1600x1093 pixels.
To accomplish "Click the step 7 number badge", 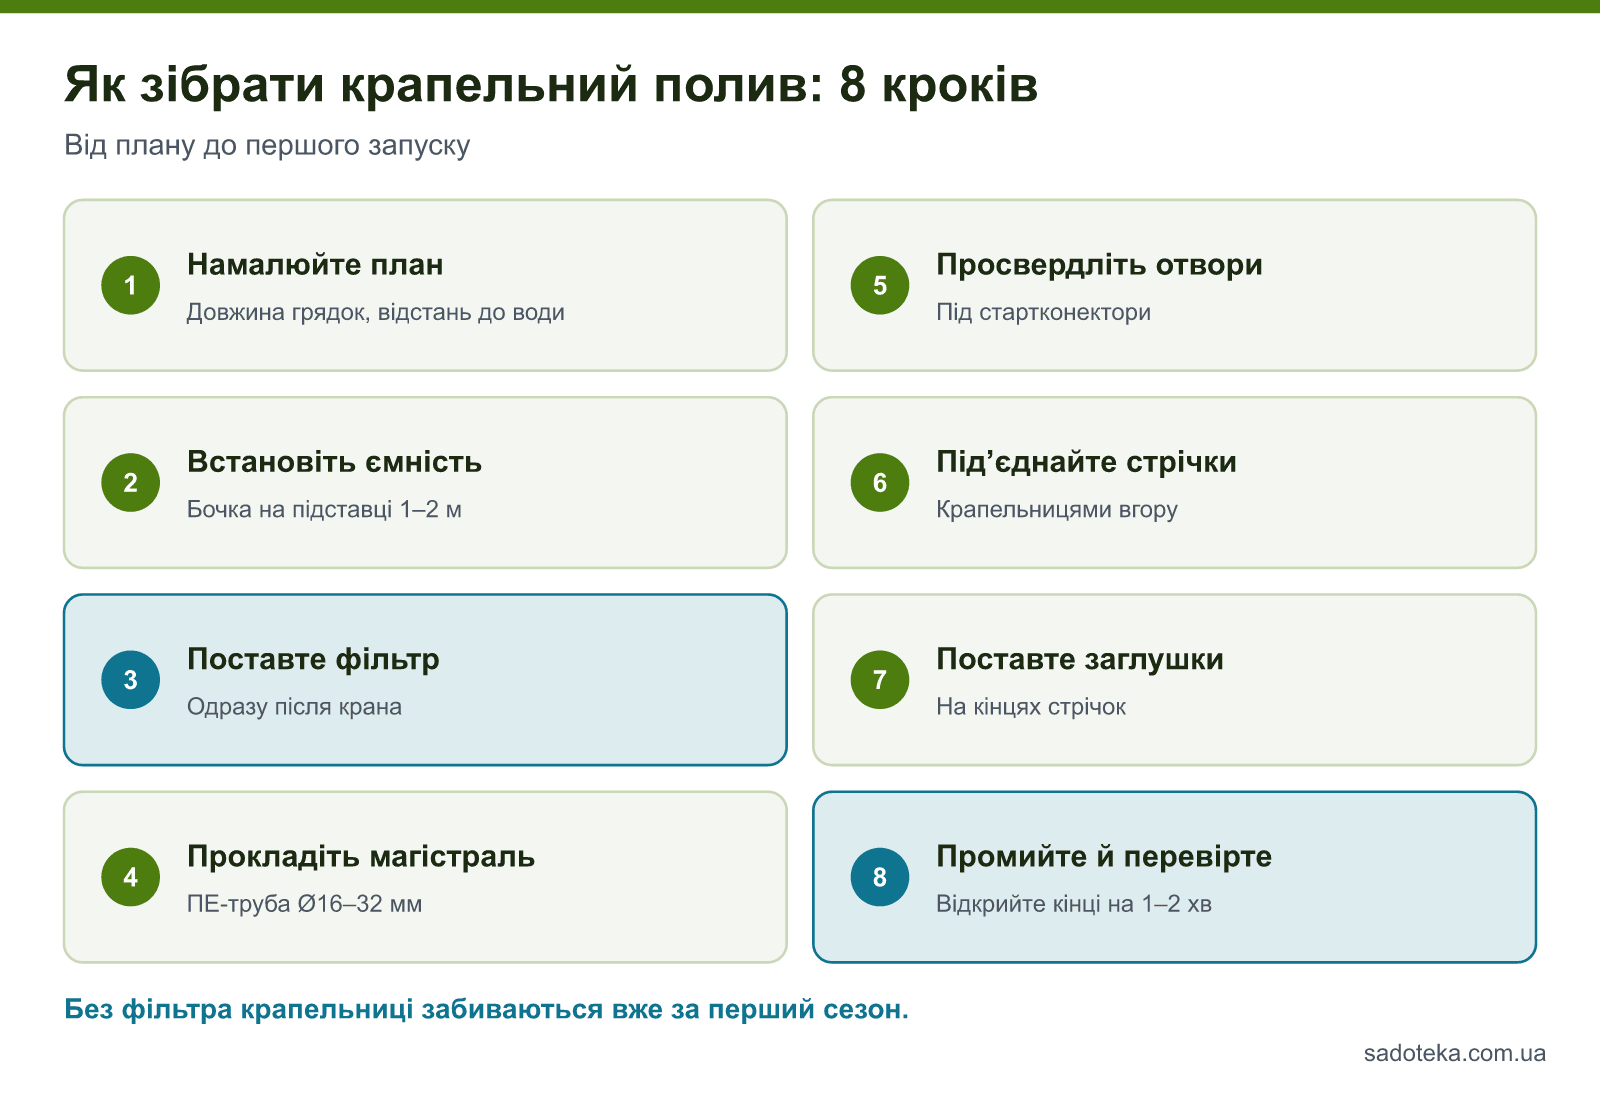I will [880, 680].
